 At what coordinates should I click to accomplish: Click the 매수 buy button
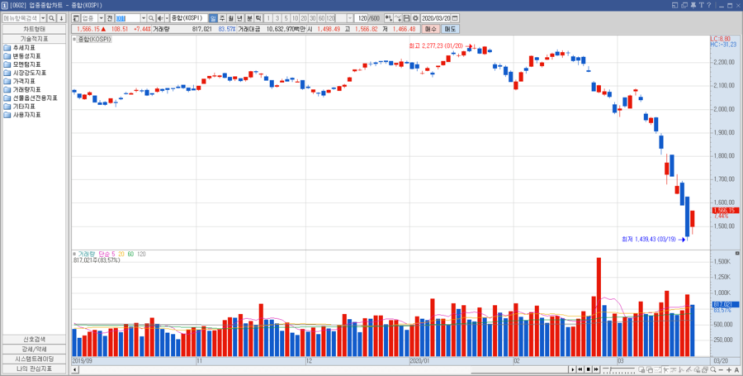pos(430,29)
